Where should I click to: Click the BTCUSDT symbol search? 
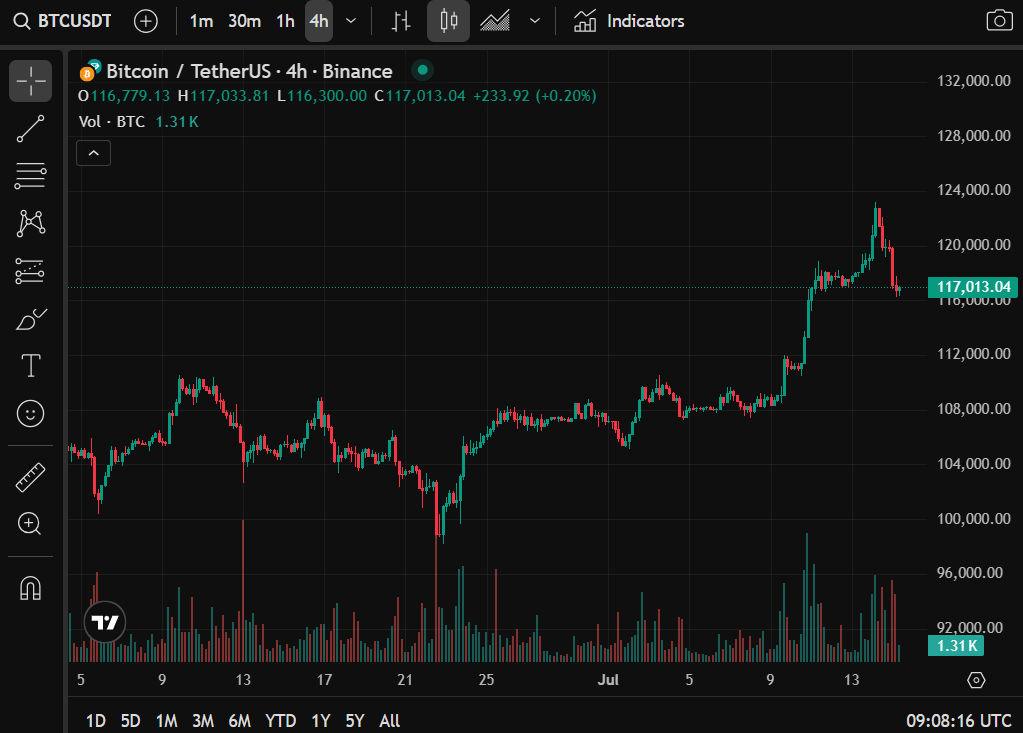(x=62, y=21)
